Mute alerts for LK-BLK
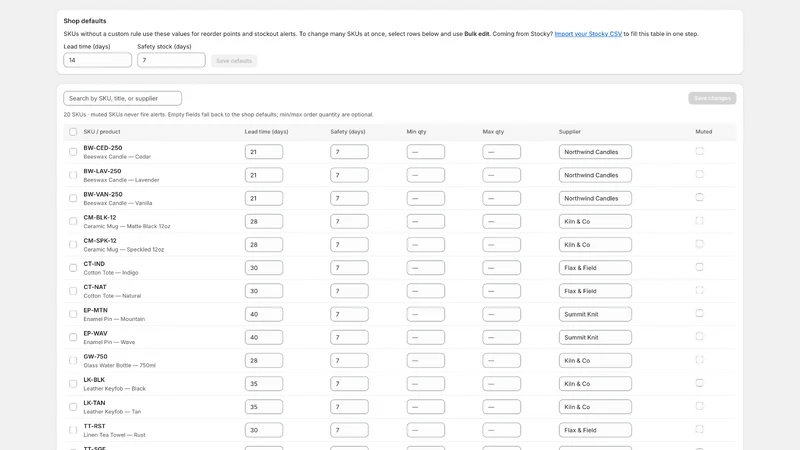Viewport: 800px width, 450px height. (699, 383)
